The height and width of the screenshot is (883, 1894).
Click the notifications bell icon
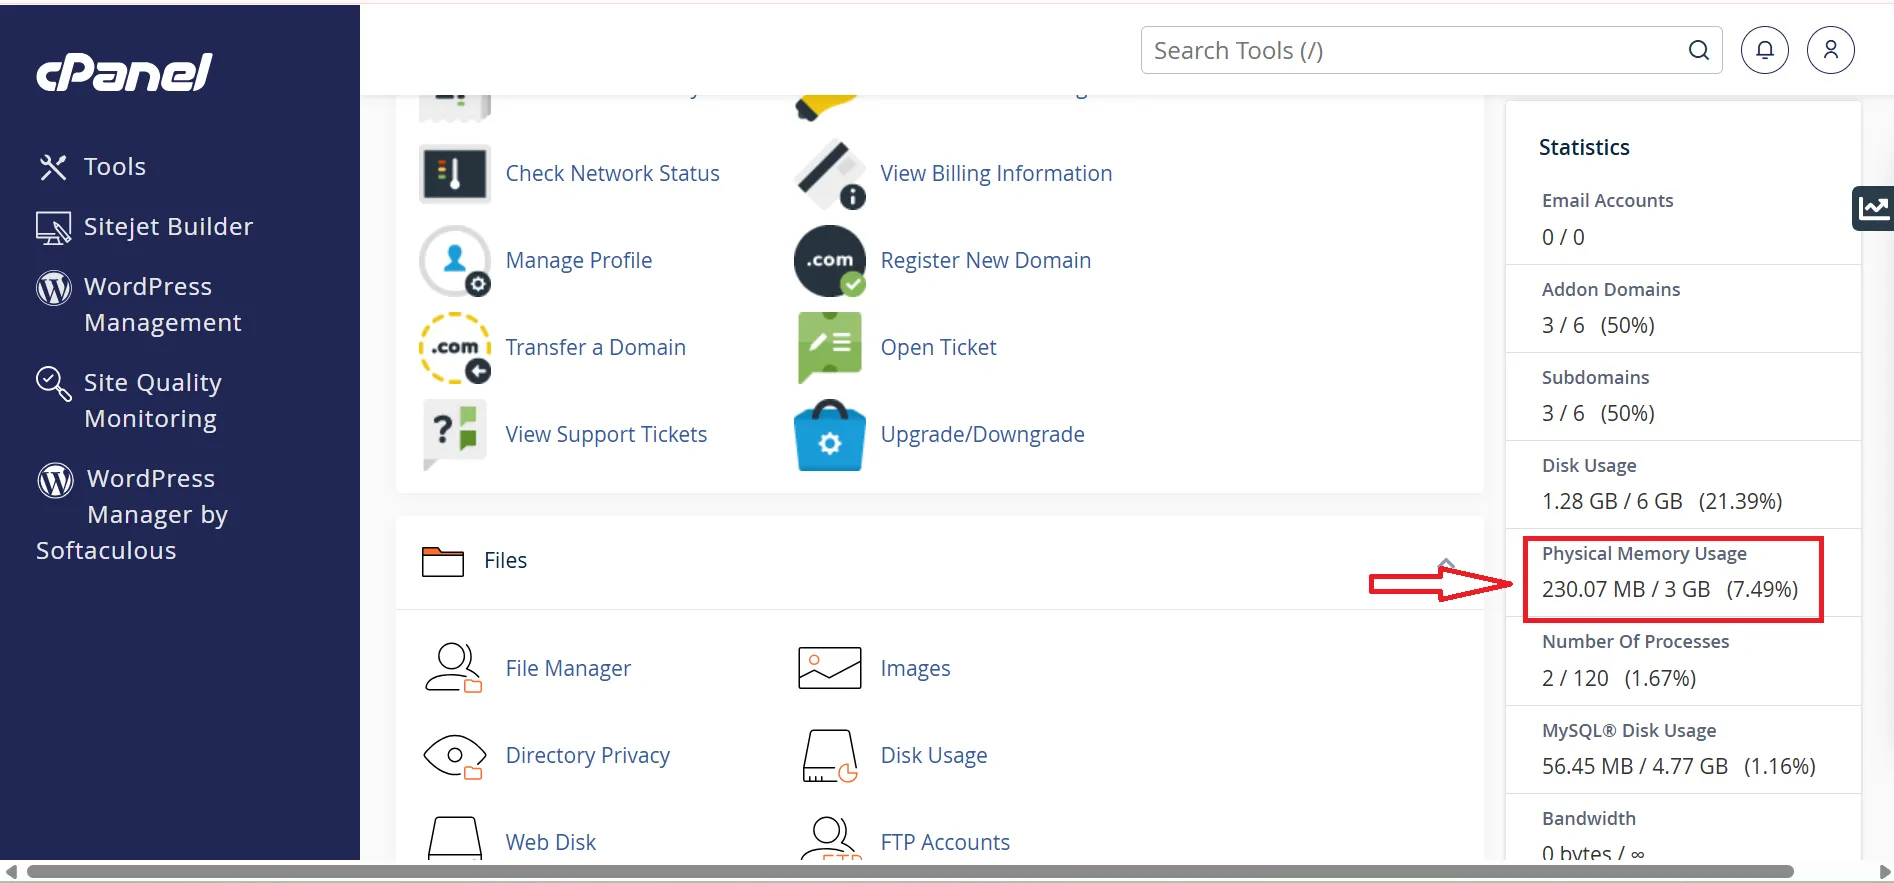tap(1765, 50)
